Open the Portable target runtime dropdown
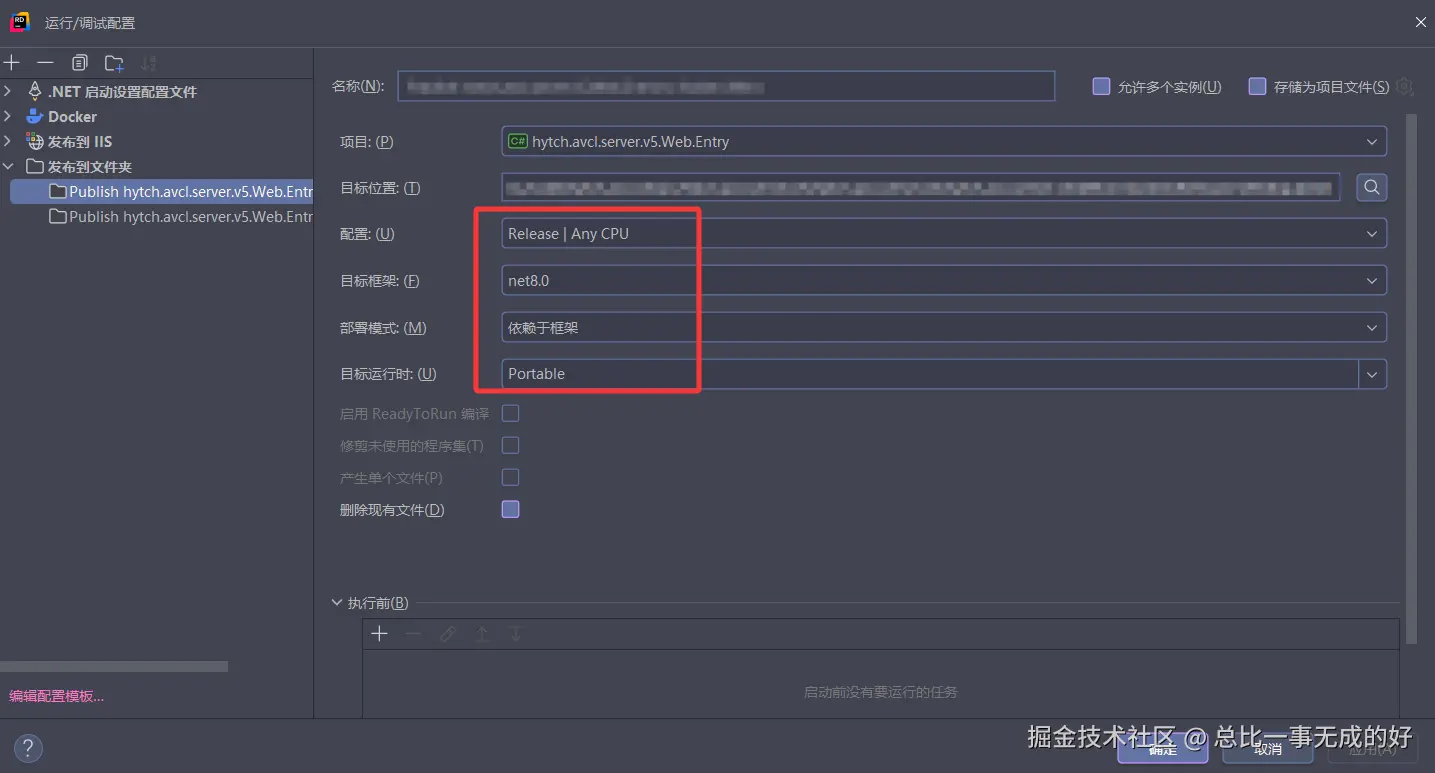Viewport: 1435px width, 773px height. pyautogui.click(x=1372, y=373)
